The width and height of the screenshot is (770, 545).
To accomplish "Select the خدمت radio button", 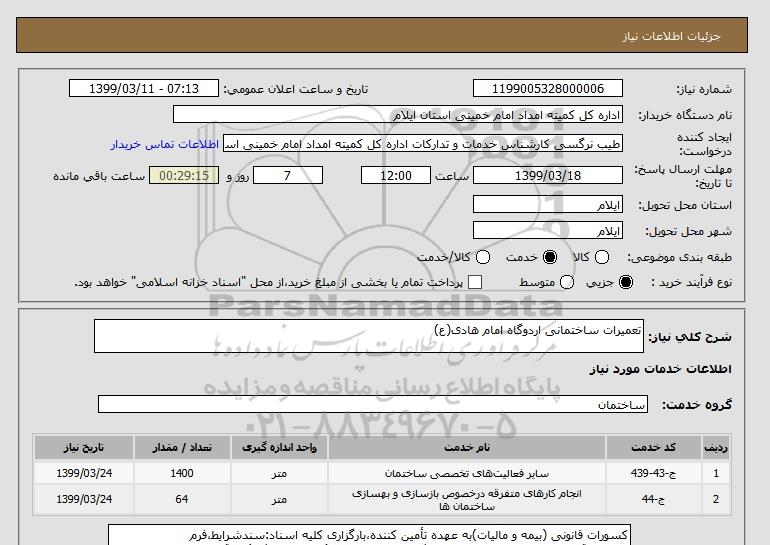I will 550,257.
